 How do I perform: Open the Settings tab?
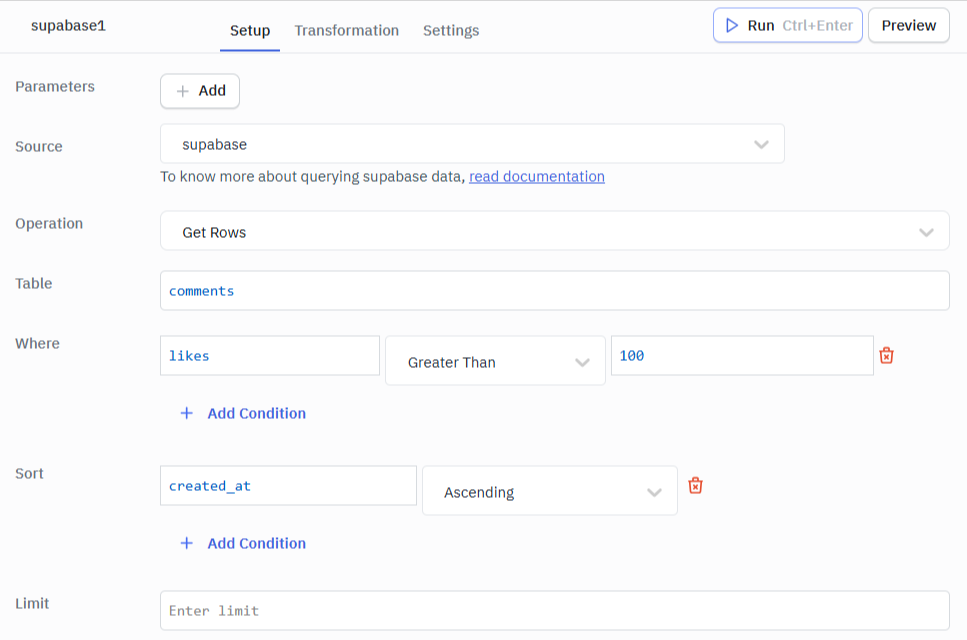point(451,31)
